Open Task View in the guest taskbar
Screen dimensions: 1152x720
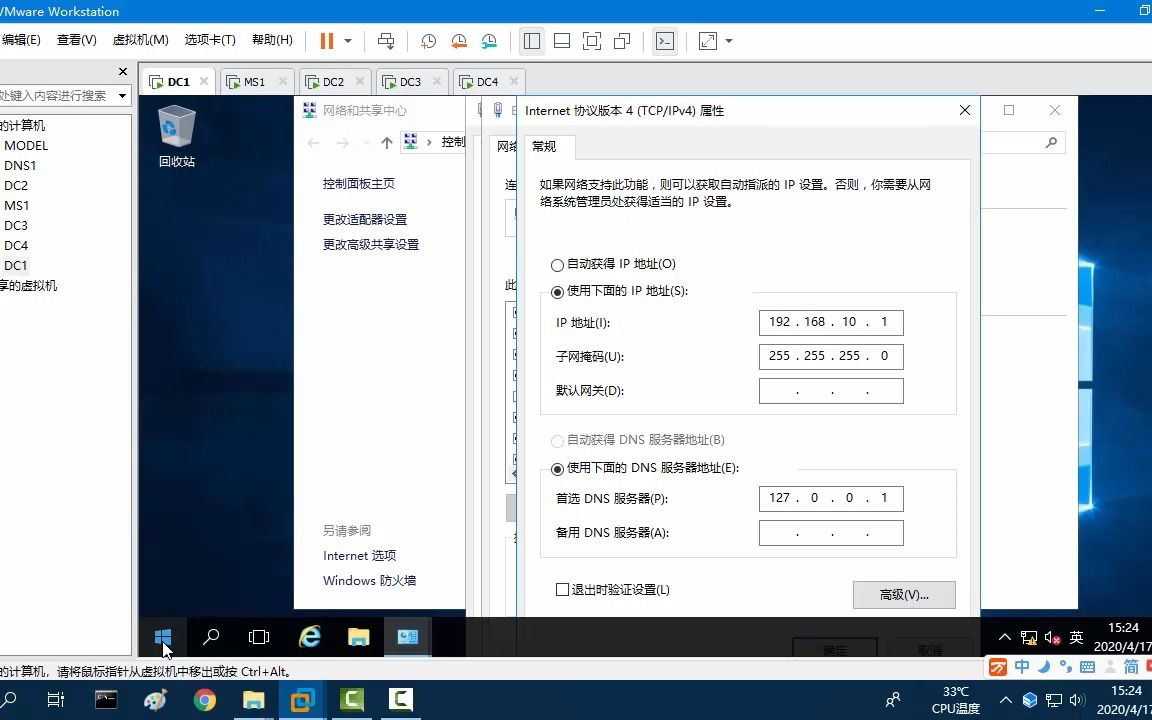259,636
